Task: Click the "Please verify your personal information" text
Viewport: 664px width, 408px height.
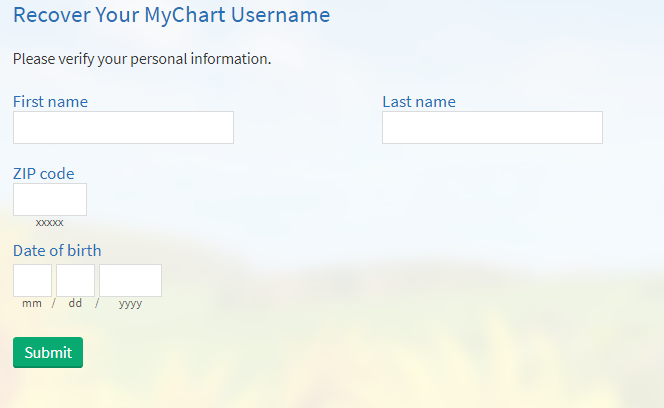Action: [142, 59]
